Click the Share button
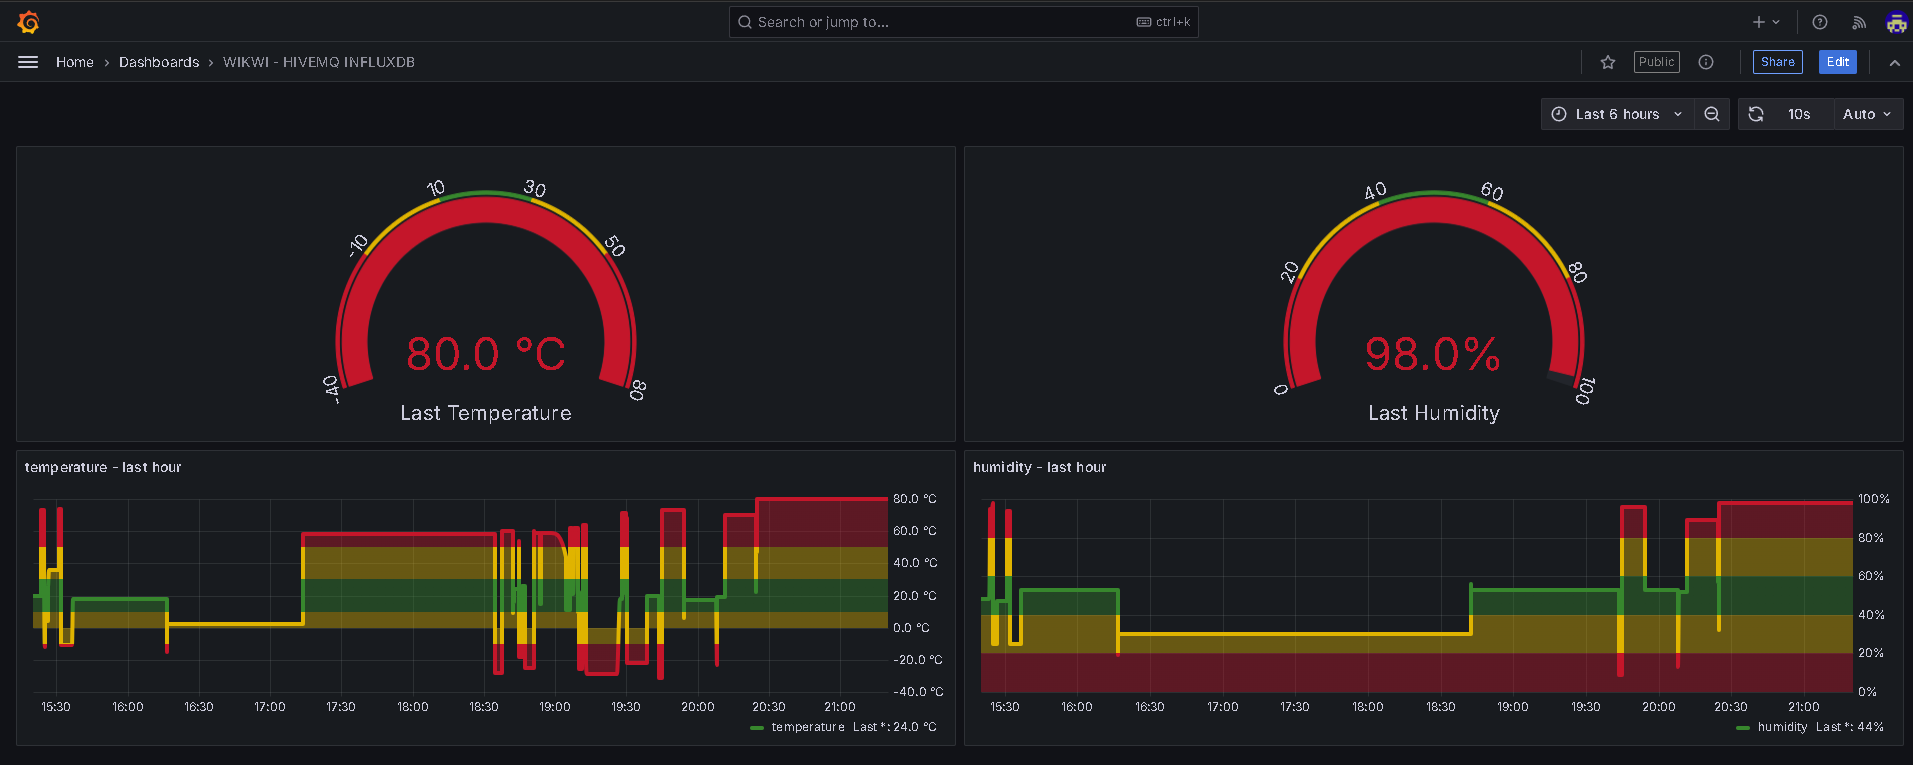This screenshot has width=1913, height=765. click(x=1778, y=62)
